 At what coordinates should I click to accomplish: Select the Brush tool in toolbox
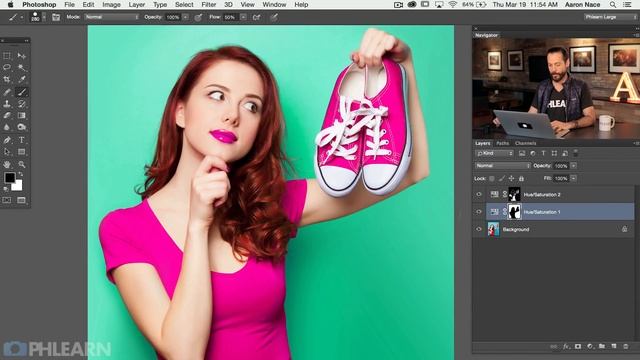(x=22, y=92)
